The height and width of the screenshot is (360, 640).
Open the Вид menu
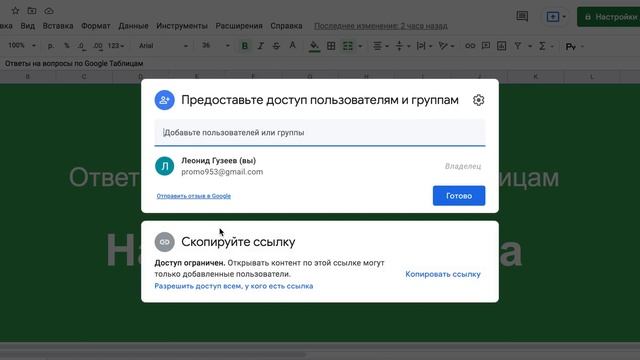27,26
